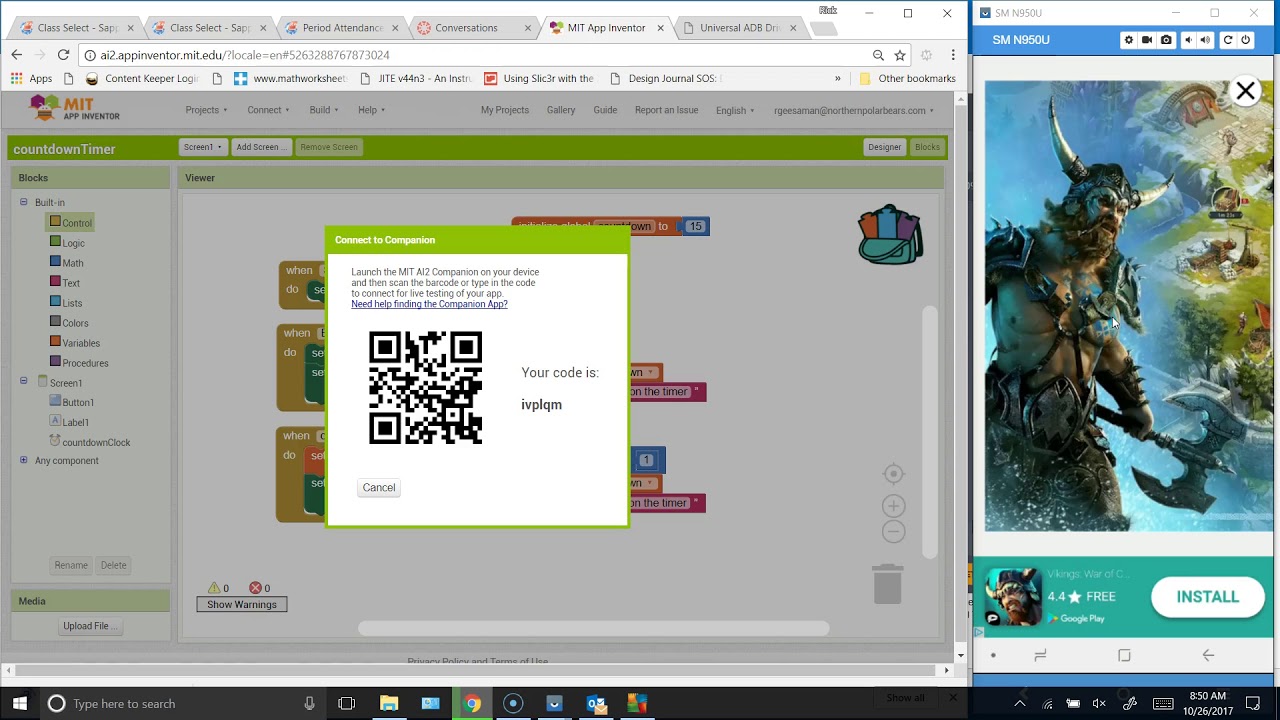Select the Colors blocks drawer

click(x=69, y=323)
